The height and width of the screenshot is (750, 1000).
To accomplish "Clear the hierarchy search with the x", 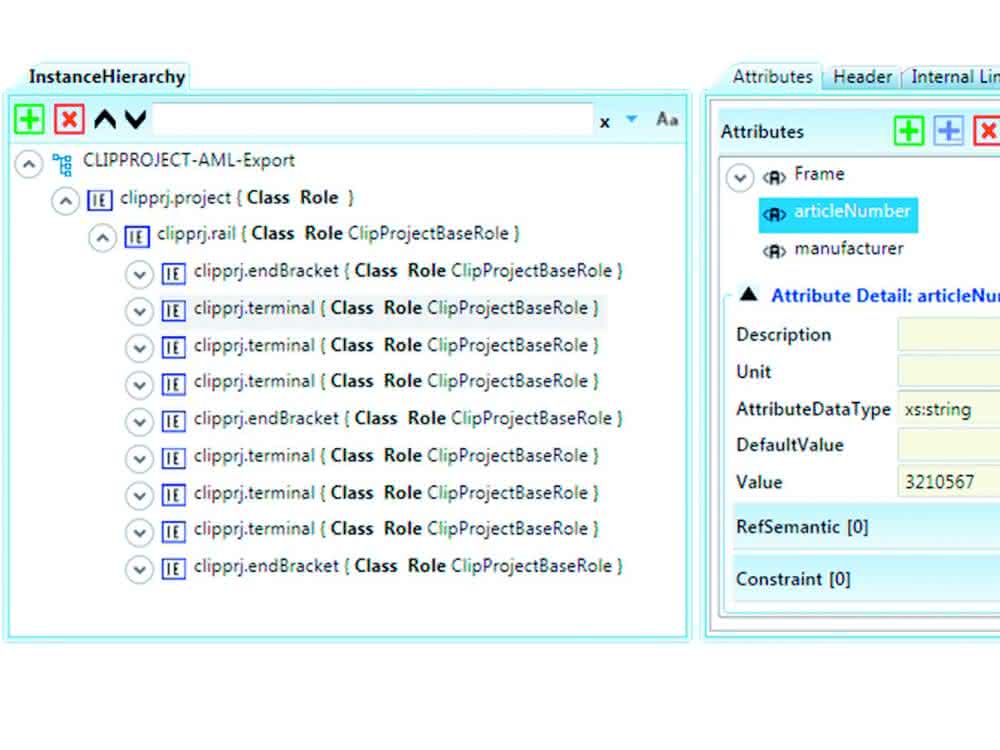I will pos(605,122).
